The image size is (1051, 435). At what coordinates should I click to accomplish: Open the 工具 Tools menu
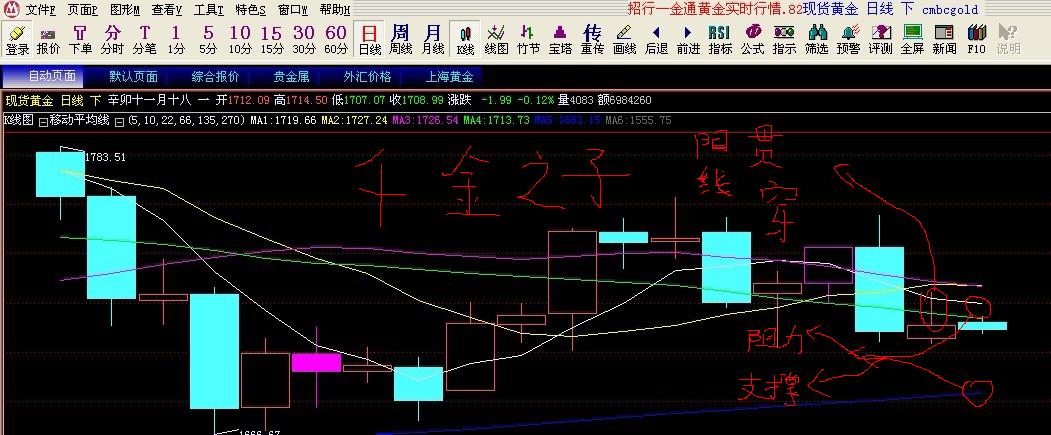coord(208,9)
